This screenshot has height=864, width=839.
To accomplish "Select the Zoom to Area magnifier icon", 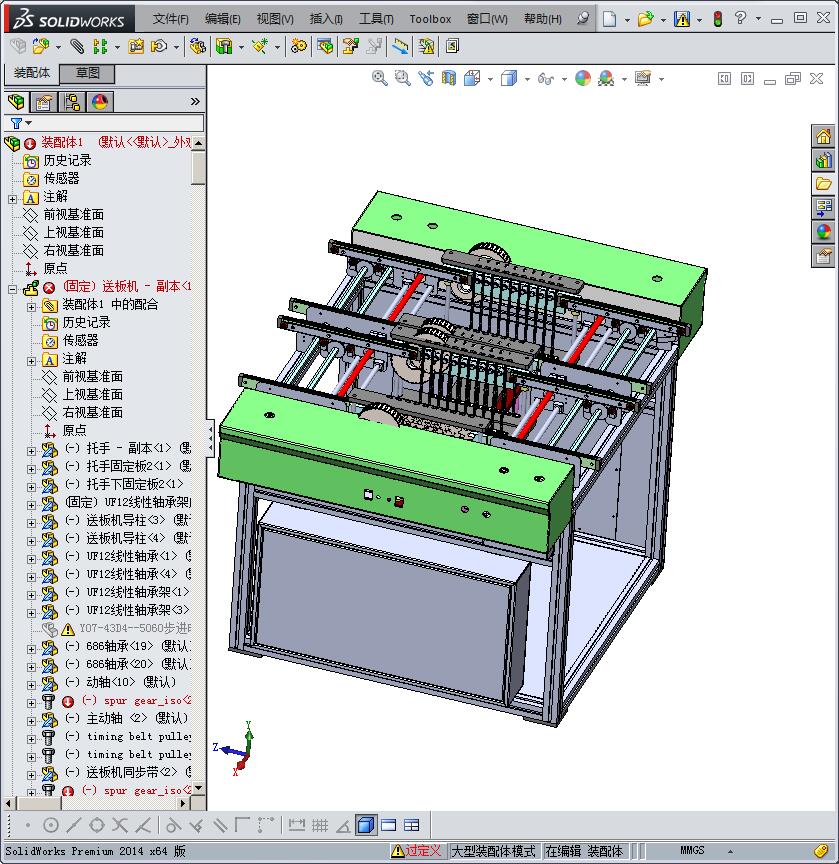I will click(401, 78).
